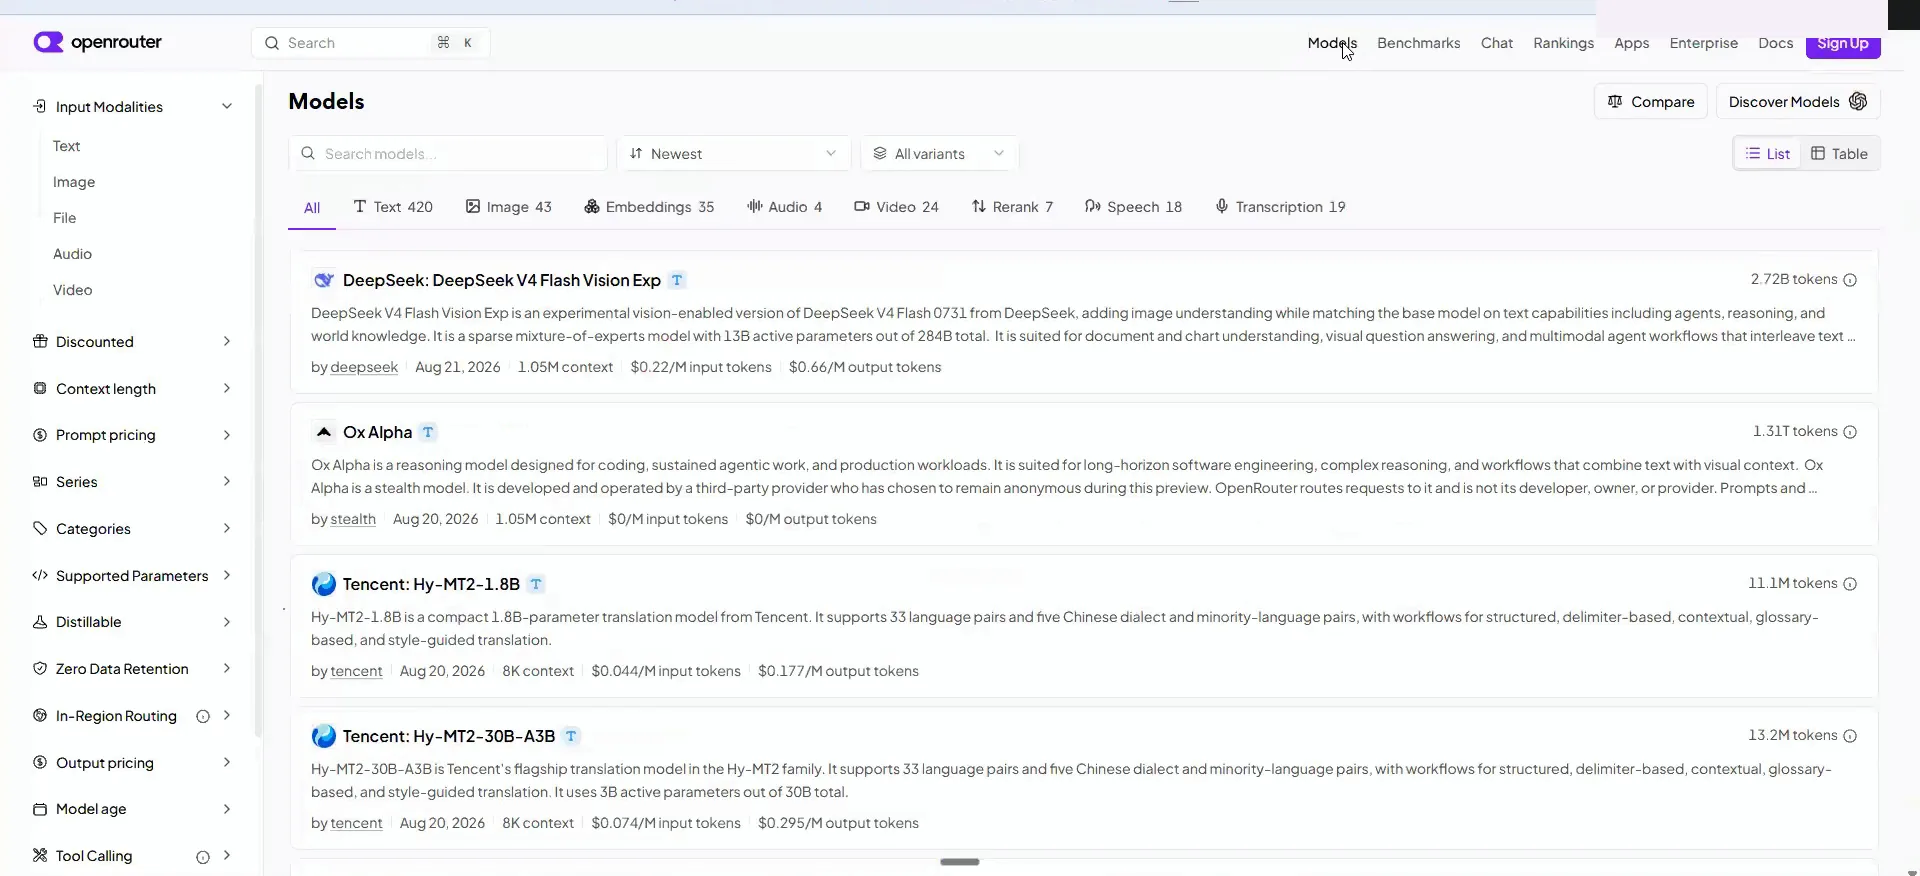Select the Image input modality filter
Screen dimensions: 1920x876
click(74, 182)
